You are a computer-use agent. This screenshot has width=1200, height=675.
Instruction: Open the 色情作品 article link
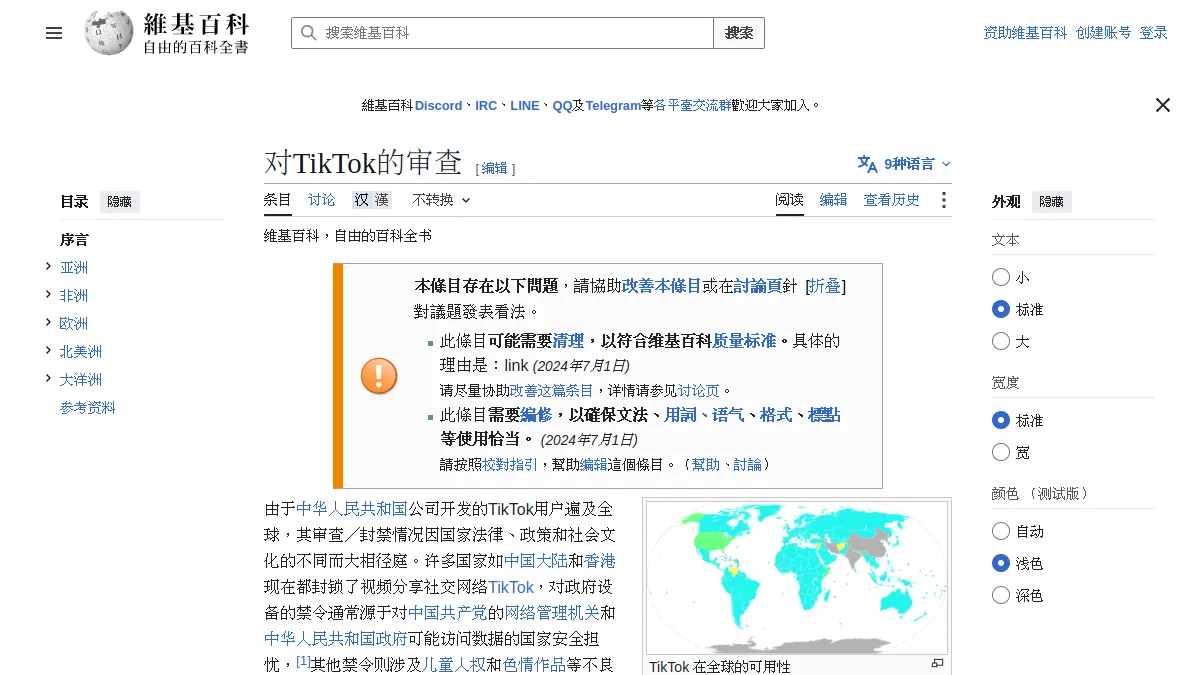coord(534,665)
